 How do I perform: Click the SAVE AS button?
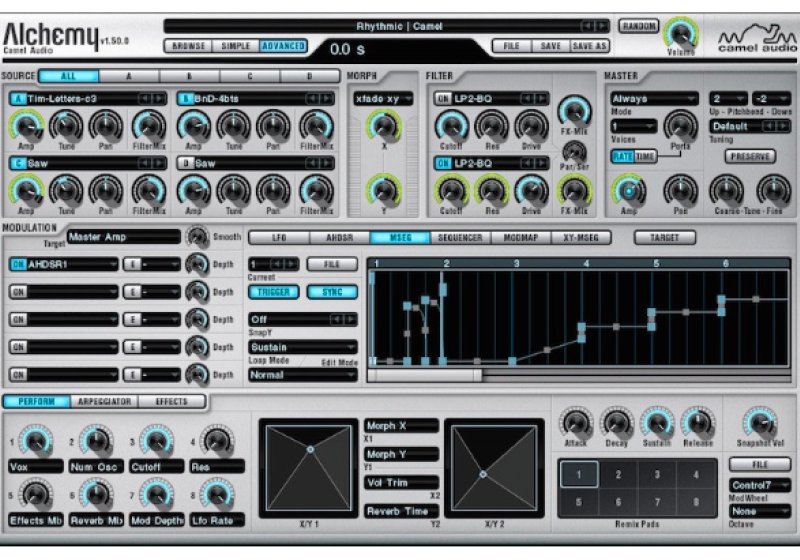pos(588,46)
